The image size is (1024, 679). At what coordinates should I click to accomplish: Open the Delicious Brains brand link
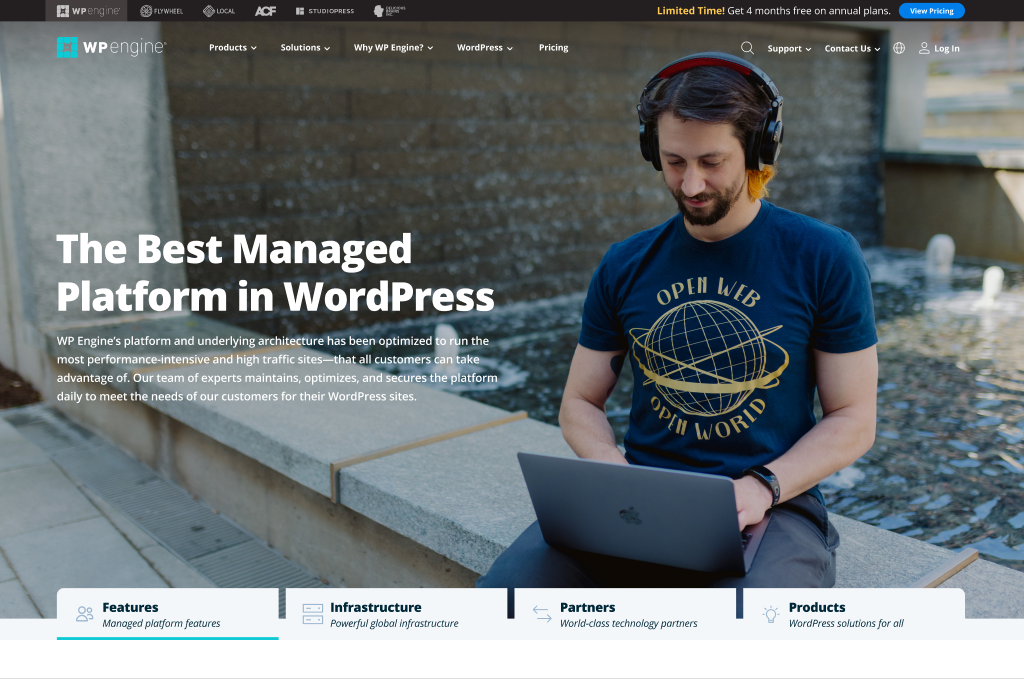389,11
